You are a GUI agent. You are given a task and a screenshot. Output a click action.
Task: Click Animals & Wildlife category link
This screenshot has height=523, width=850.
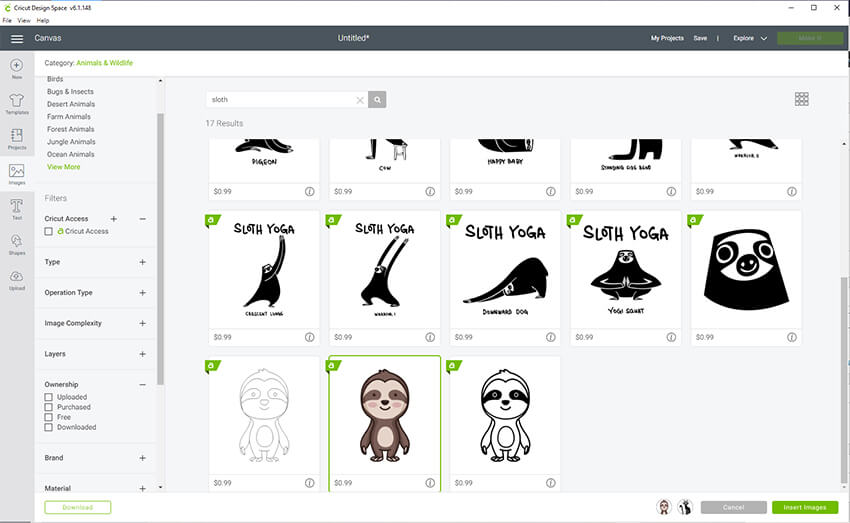104,63
